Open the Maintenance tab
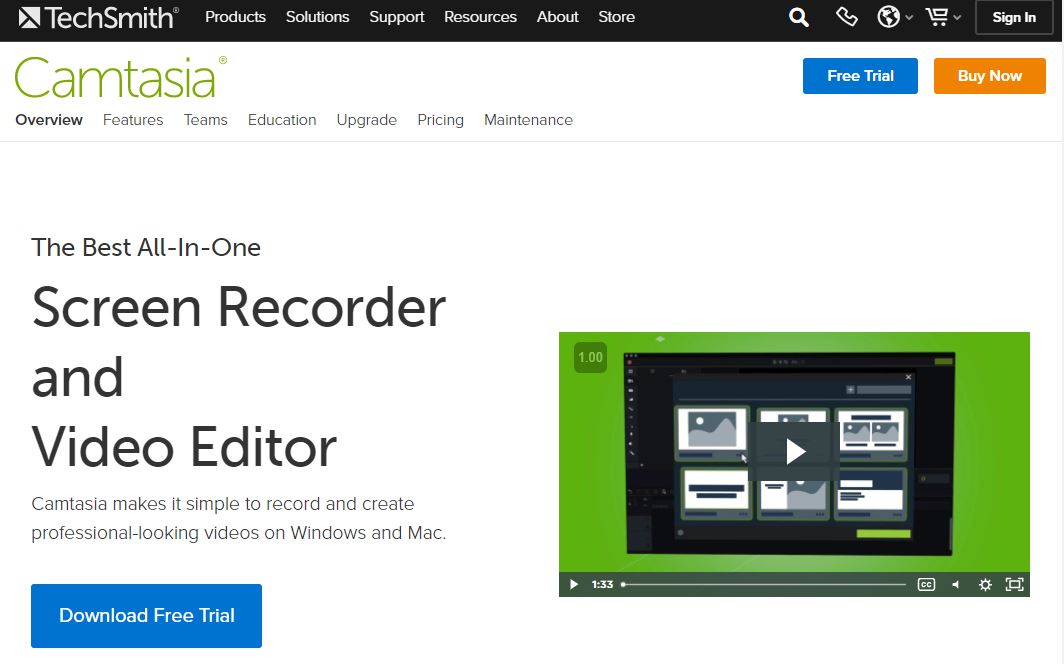This screenshot has height=664, width=1064. click(528, 120)
